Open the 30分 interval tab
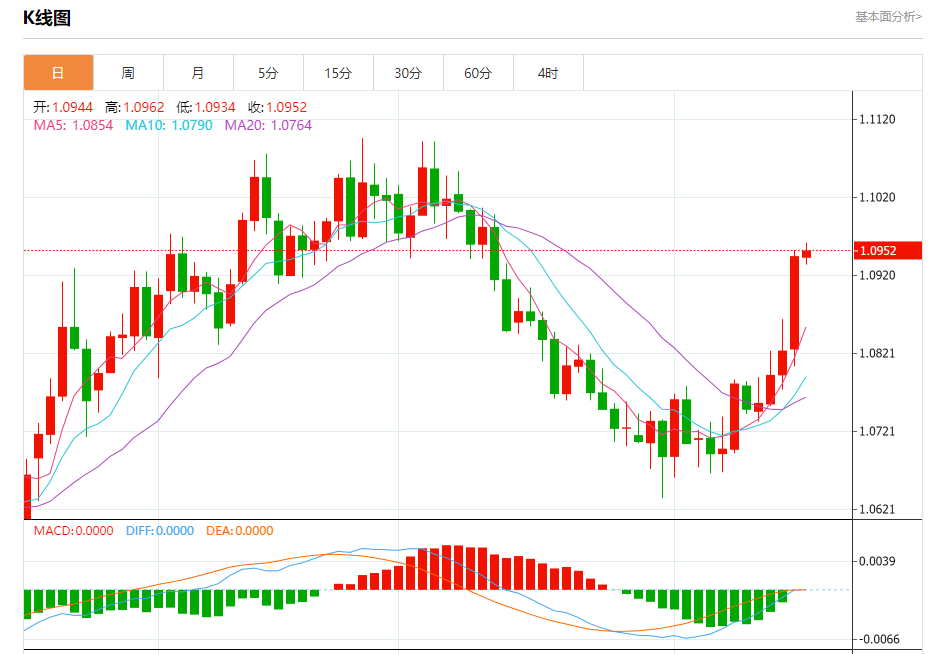935x654 pixels. pos(408,73)
